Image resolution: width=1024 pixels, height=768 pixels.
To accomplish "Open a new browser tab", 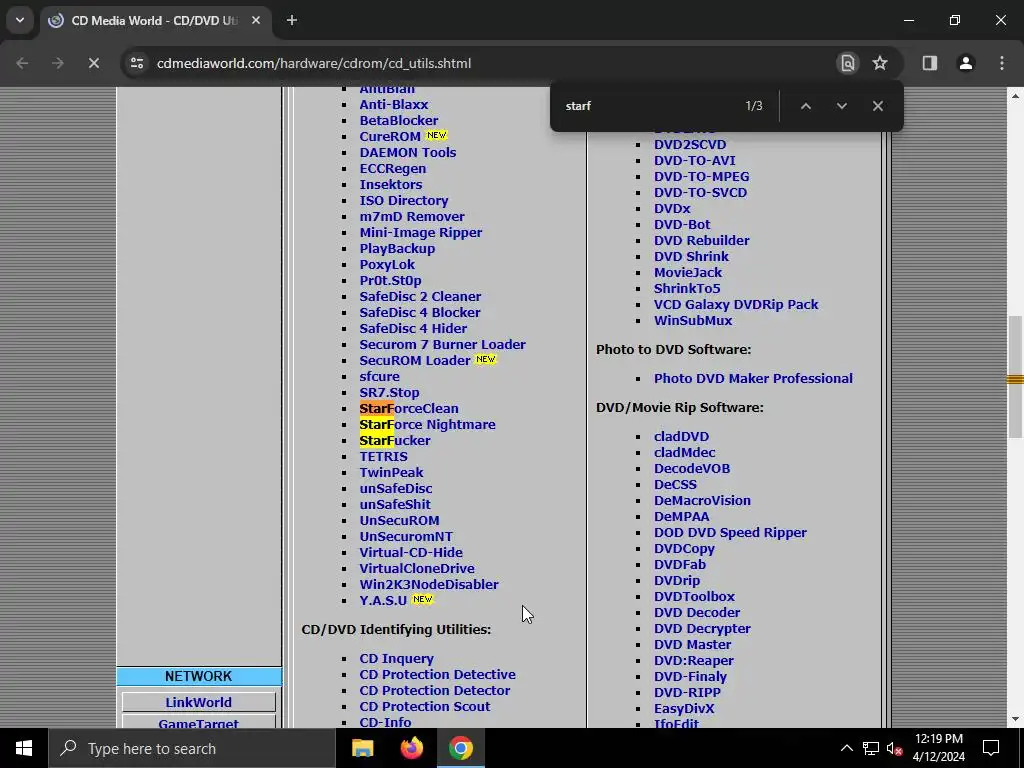I will pyautogui.click(x=292, y=20).
